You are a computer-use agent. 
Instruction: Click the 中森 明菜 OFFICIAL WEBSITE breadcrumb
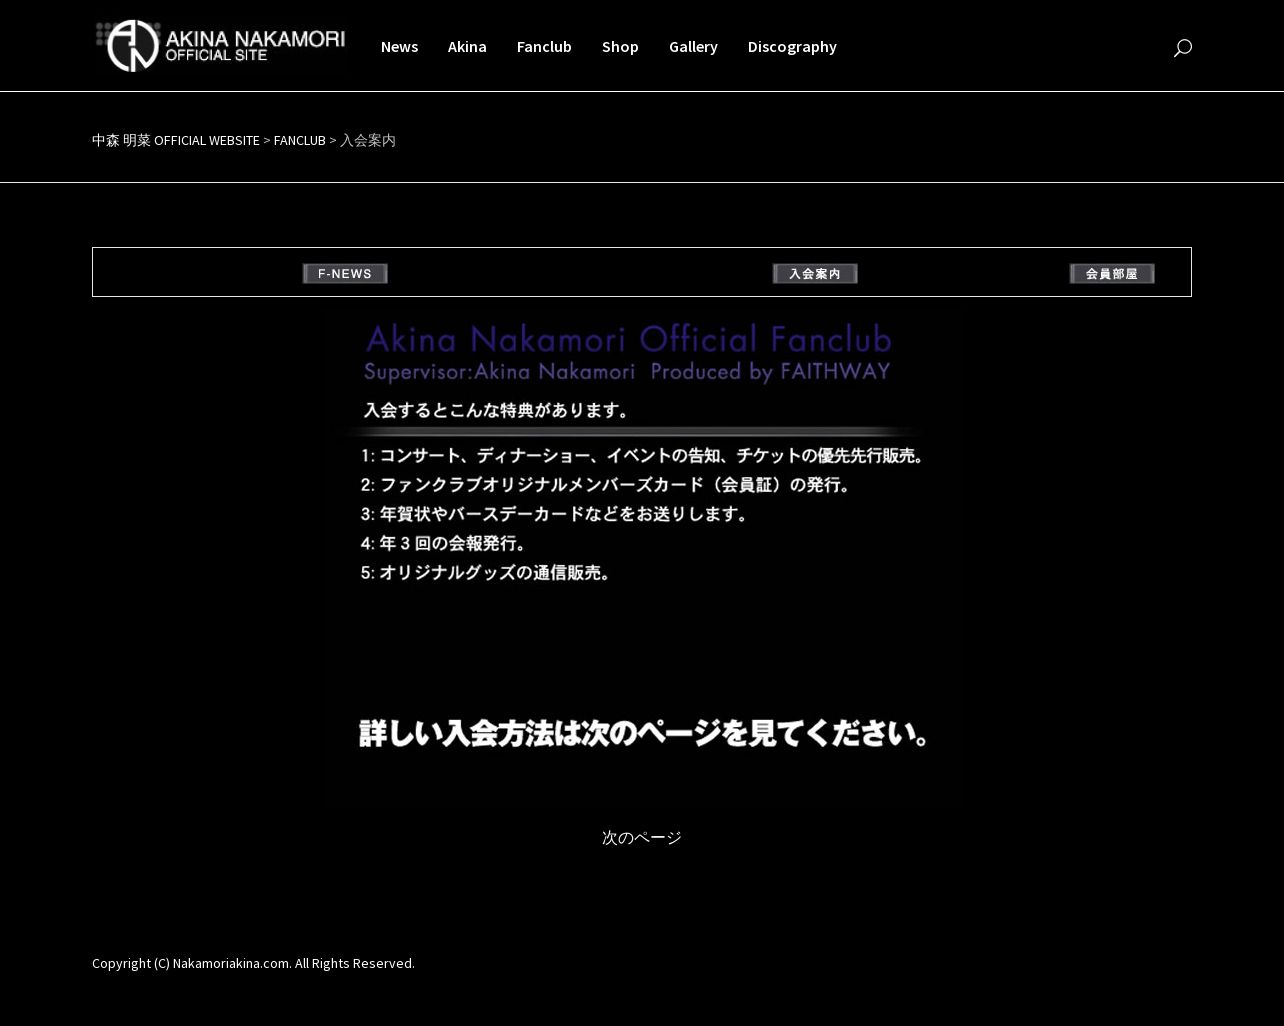176,140
